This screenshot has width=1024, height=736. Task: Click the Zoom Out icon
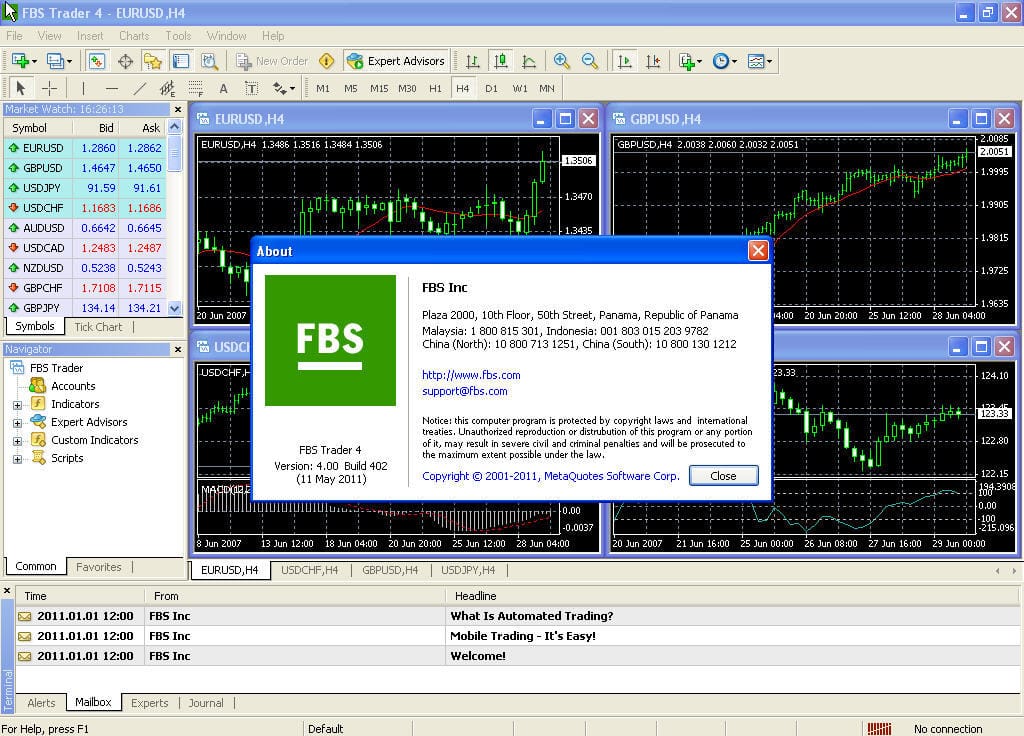click(x=588, y=60)
